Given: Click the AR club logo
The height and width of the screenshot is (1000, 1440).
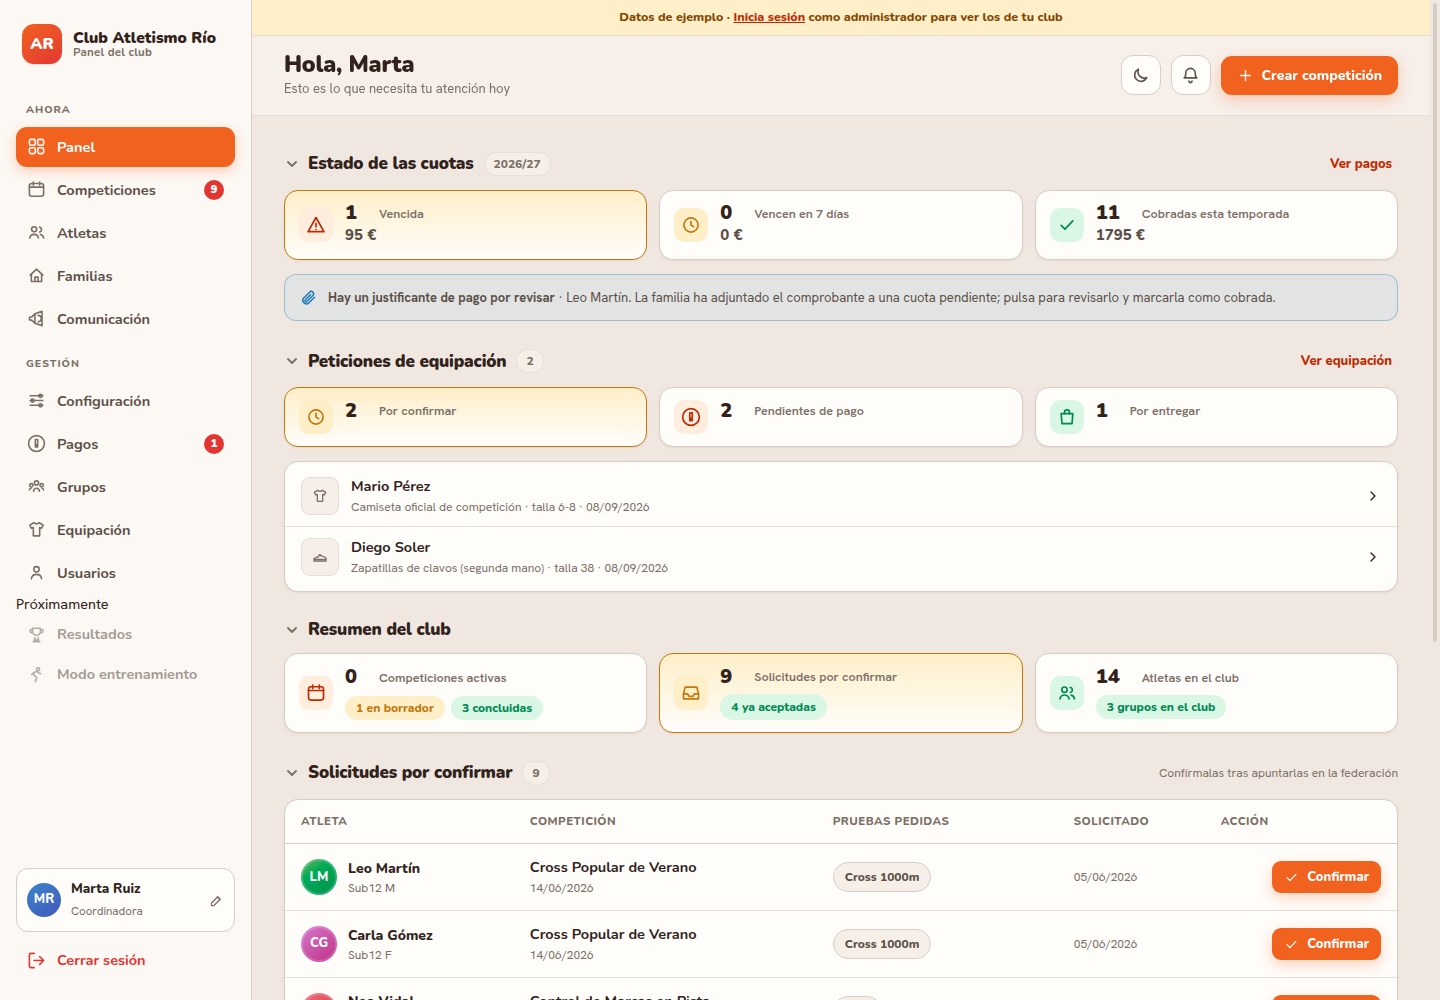Looking at the screenshot, I should [x=42, y=44].
